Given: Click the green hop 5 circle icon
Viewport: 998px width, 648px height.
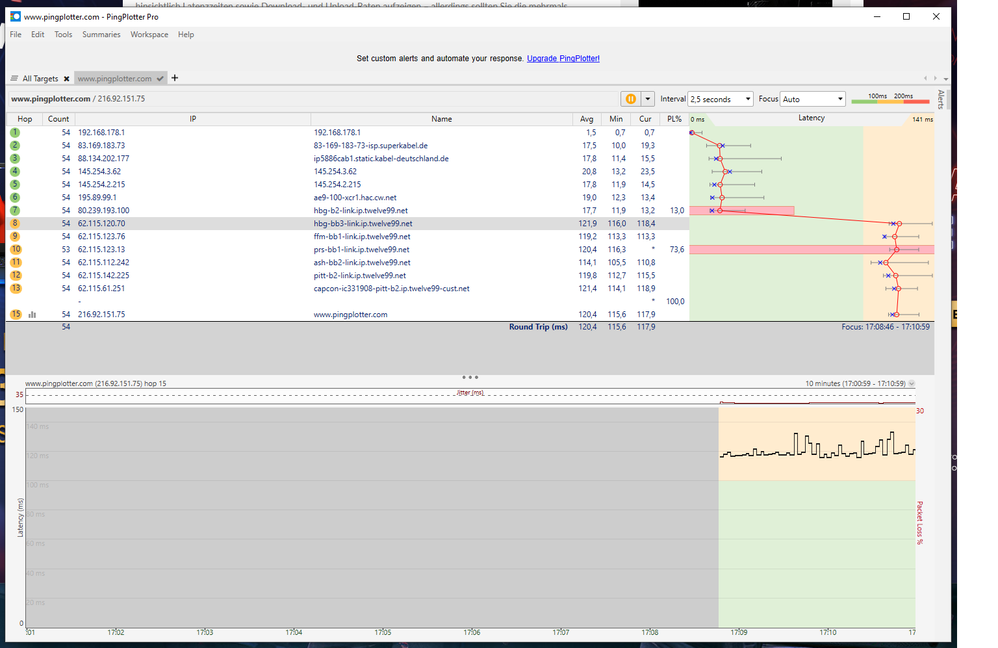Looking at the screenshot, I should click(x=15, y=185).
